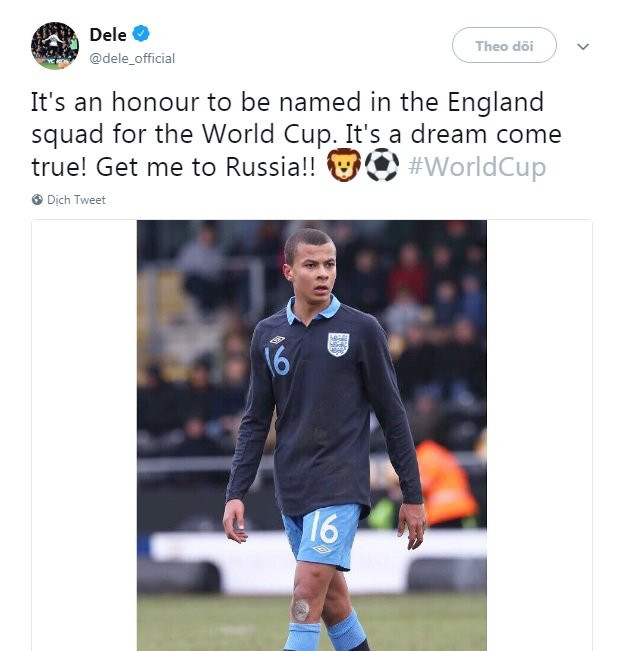Click the number 16 on the shorts
The height and width of the screenshot is (651, 623).
[324, 525]
